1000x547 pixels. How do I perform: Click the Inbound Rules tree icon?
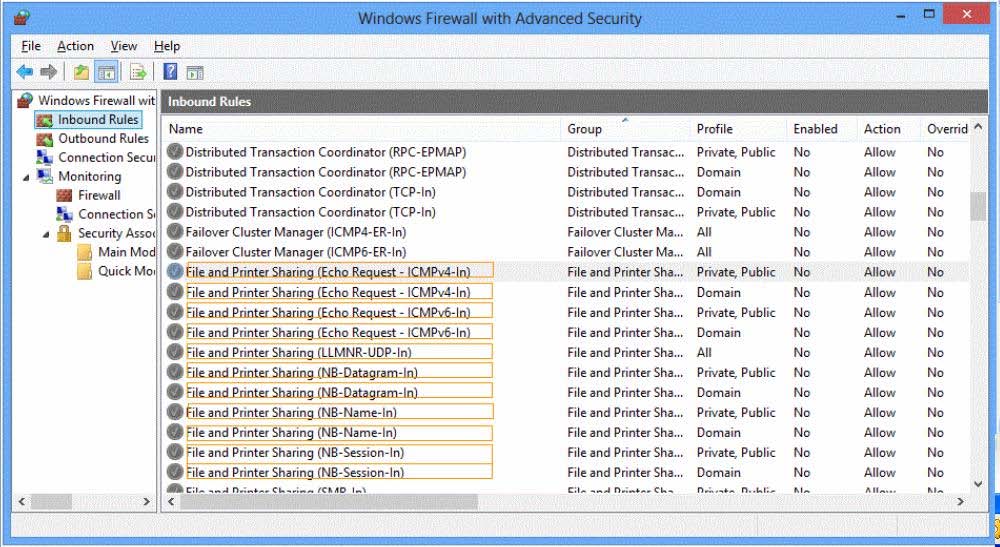[x=45, y=120]
